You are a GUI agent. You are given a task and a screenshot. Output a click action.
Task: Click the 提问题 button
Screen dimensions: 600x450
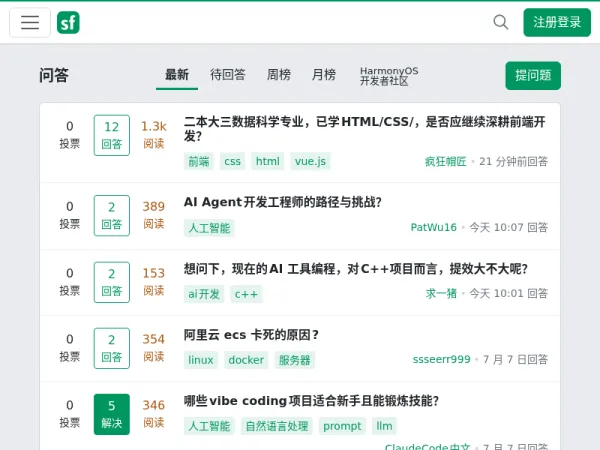coord(533,75)
